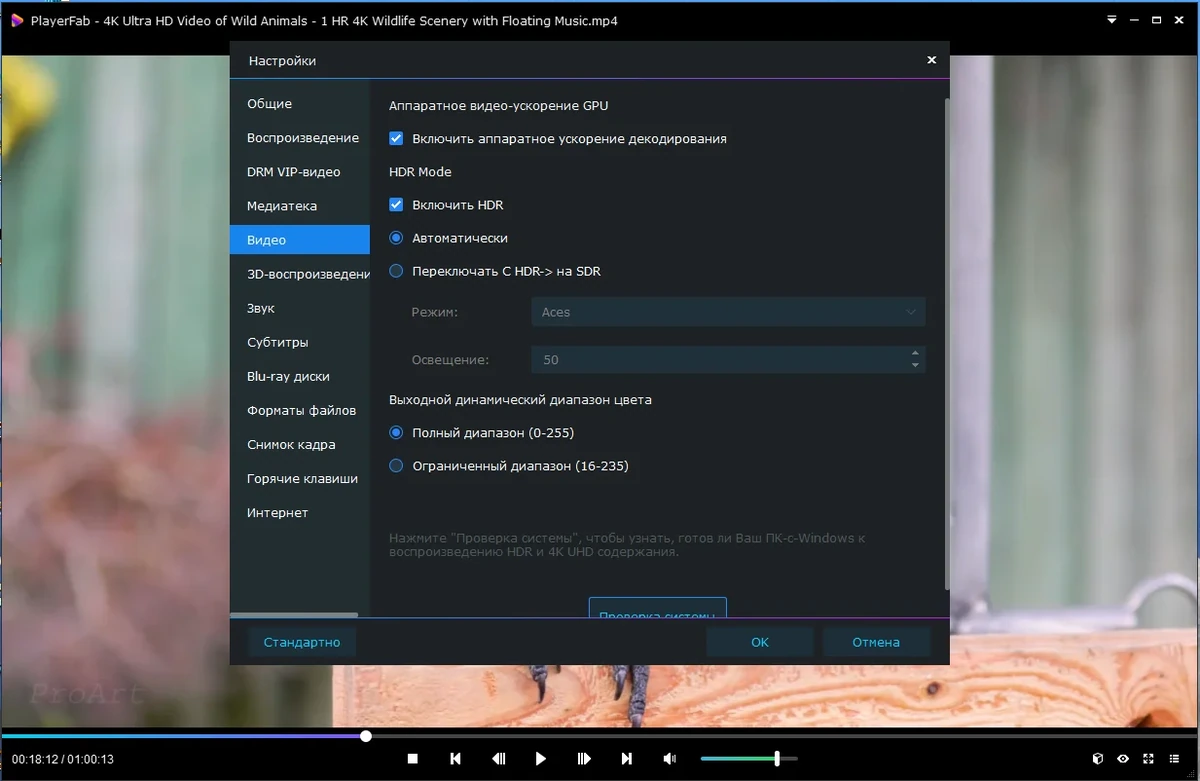The width and height of the screenshot is (1200, 781).
Task: Open the 3D cube icon
Action: coord(1097,759)
